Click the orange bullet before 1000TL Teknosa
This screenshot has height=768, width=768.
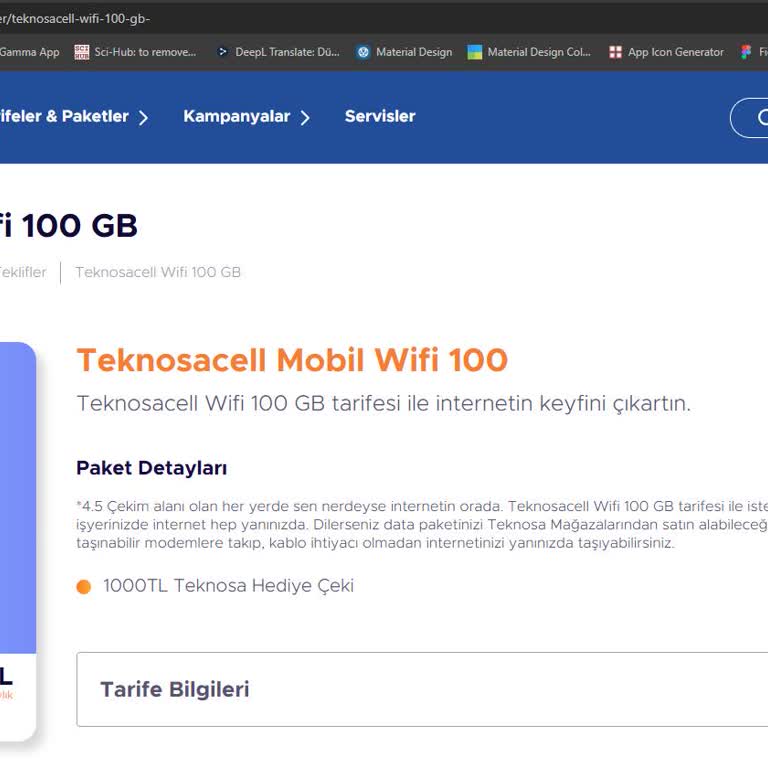point(84,587)
